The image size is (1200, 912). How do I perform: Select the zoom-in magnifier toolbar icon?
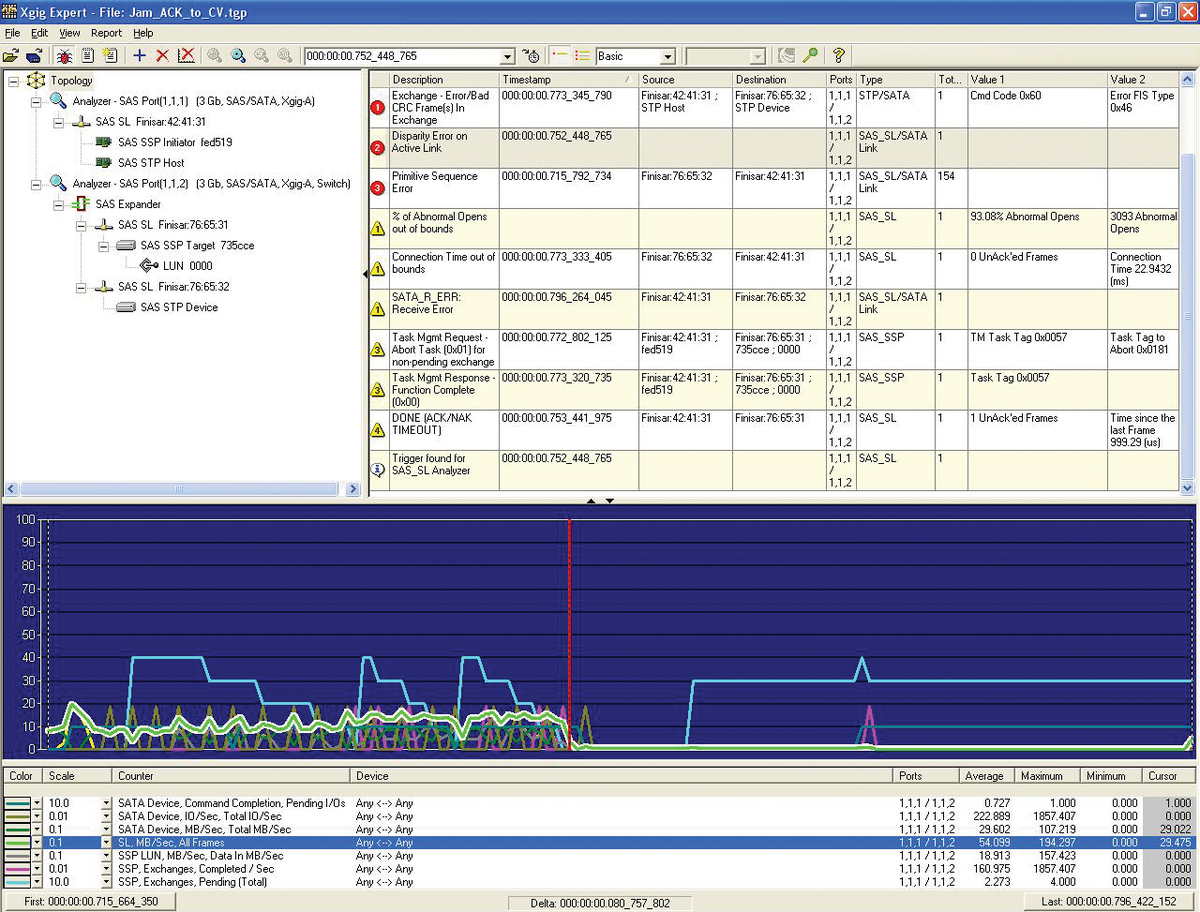click(x=237, y=56)
